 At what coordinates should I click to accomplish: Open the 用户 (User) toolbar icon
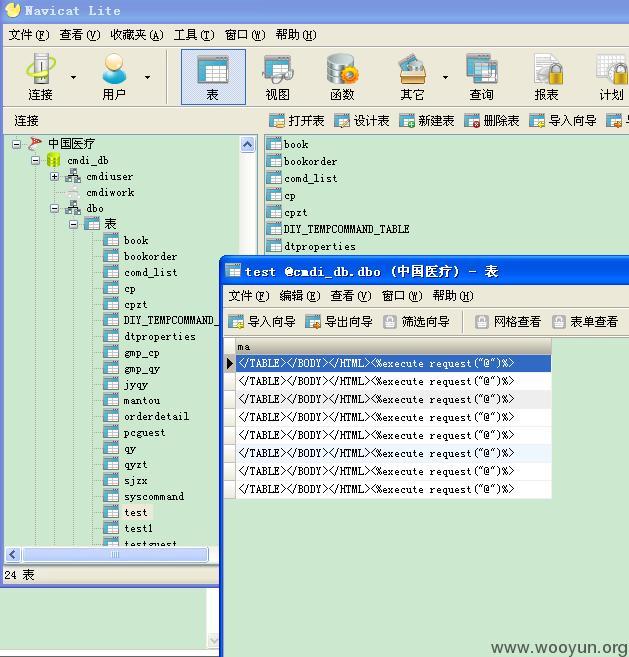pos(114,77)
